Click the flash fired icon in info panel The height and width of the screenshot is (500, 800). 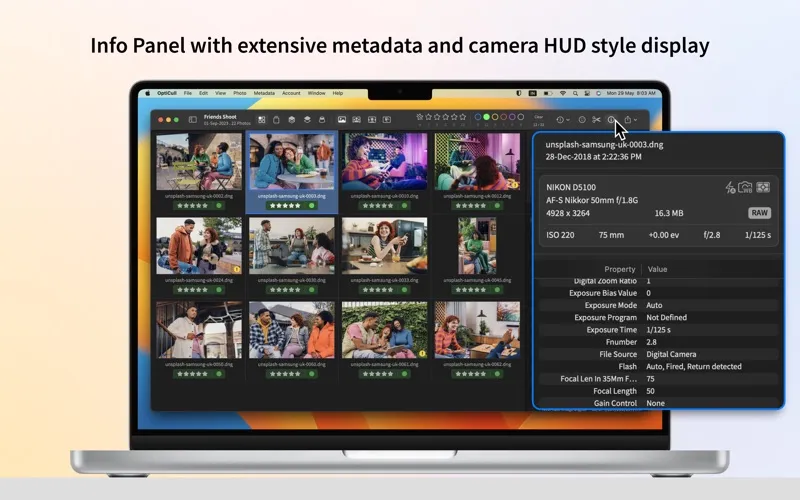pyautogui.click(x=730, y=188)
